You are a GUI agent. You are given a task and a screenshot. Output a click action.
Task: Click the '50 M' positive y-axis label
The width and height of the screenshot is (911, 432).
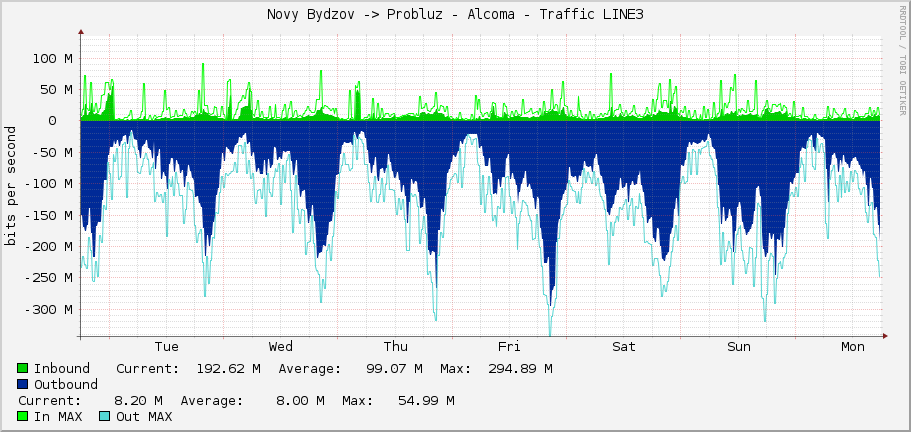(56, 89)
